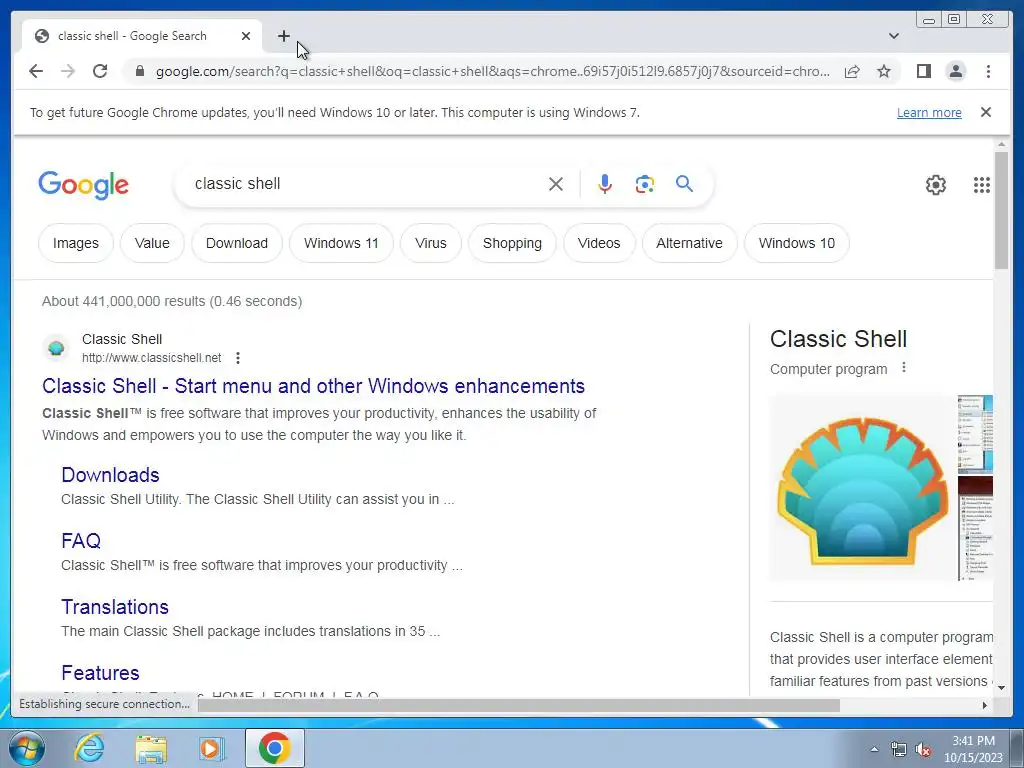Show hidden system tray icons
This screenshot has width=1024, height=768.
[x=874, y=749]
